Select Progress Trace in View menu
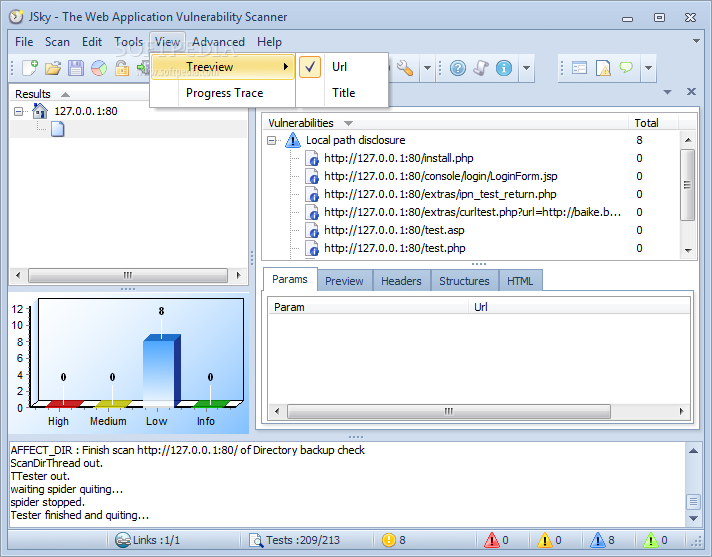The width and height of the screenshot is (712, 557). (x=224, y=93)
